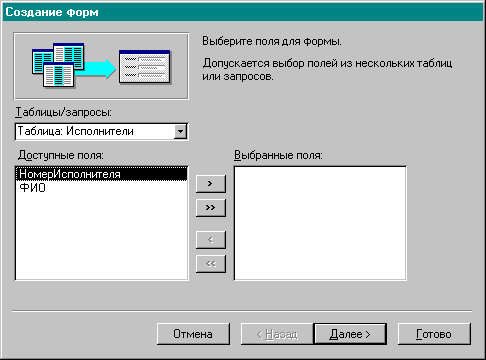Image resolution: width=486 pixels, height=360 pixels.
Task: Finish the wizard with Готово
Action: [434, 334]
